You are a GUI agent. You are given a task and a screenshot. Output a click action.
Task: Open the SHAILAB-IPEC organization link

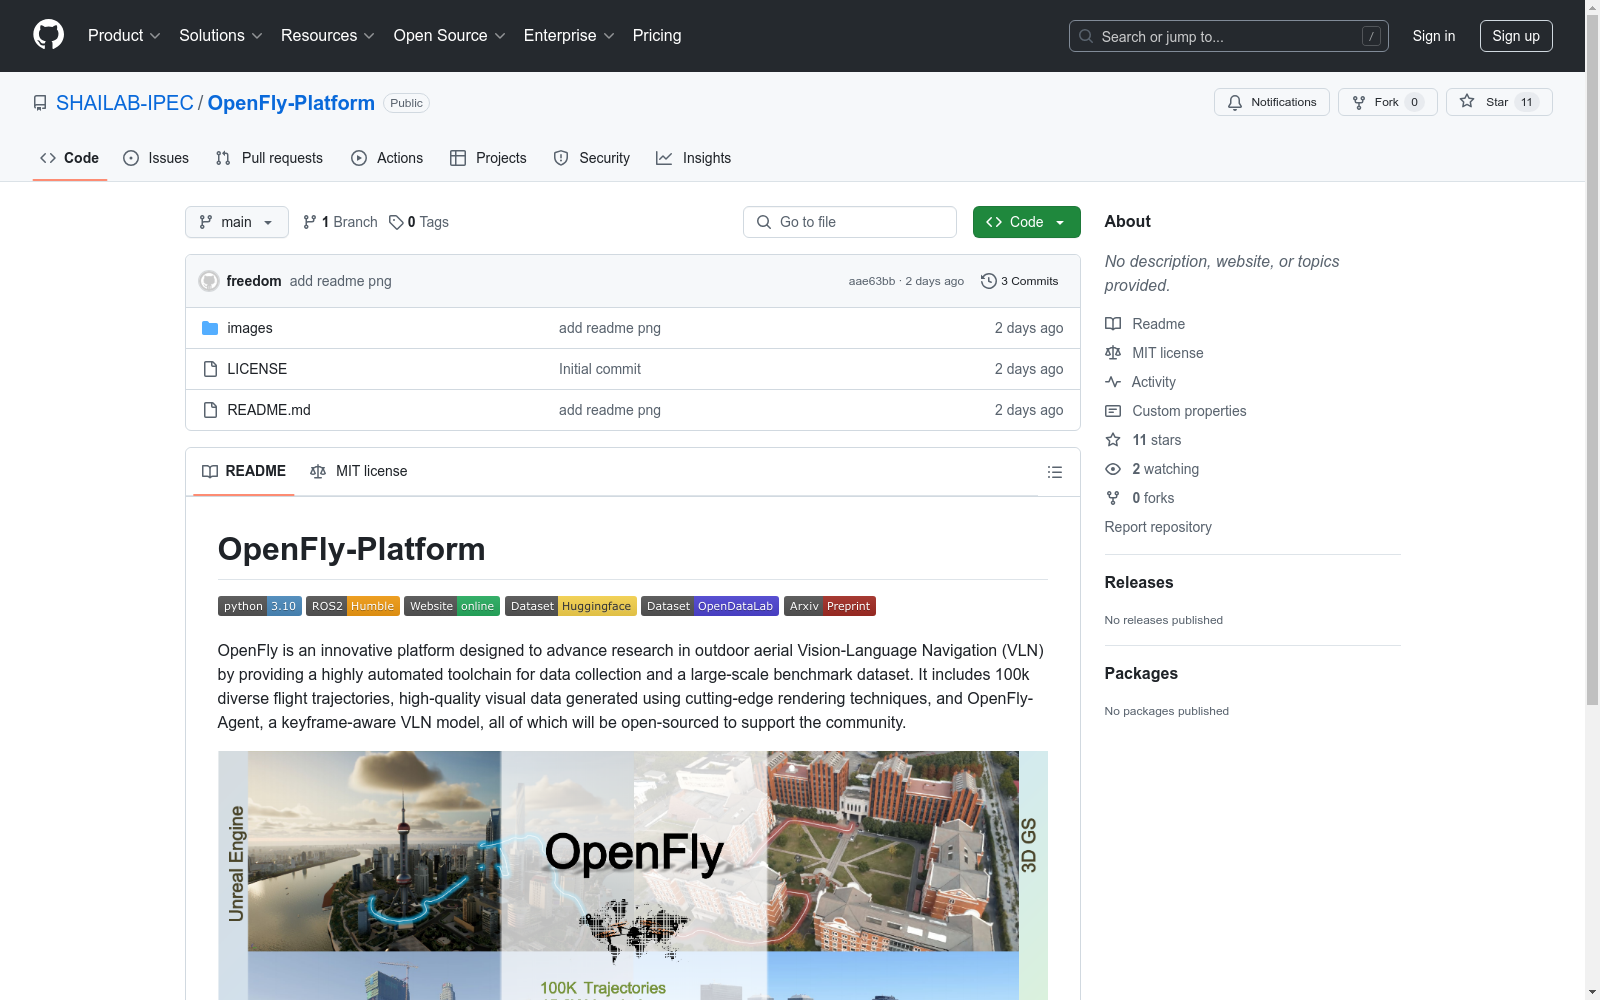[x=125, y=103]
